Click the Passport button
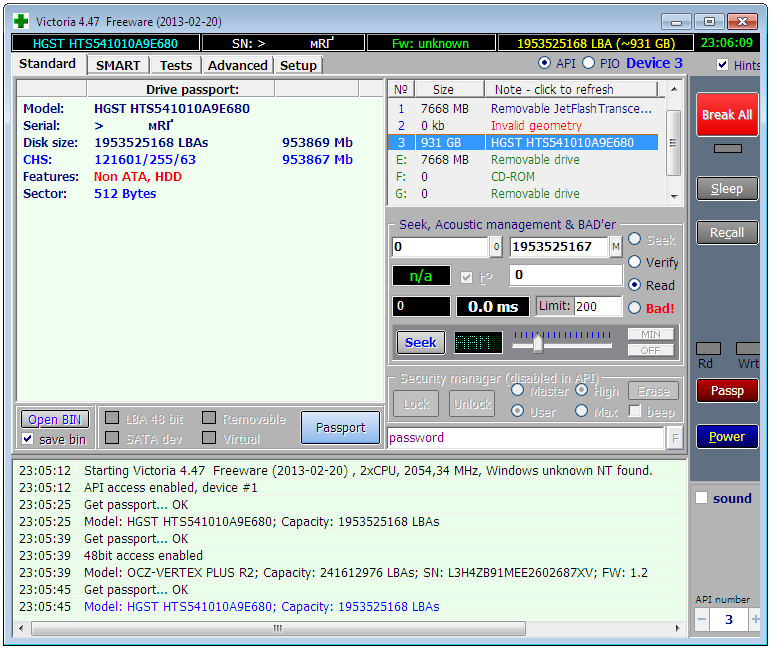The width and height of the screenshot is (772, 648). tap(341, 427)
